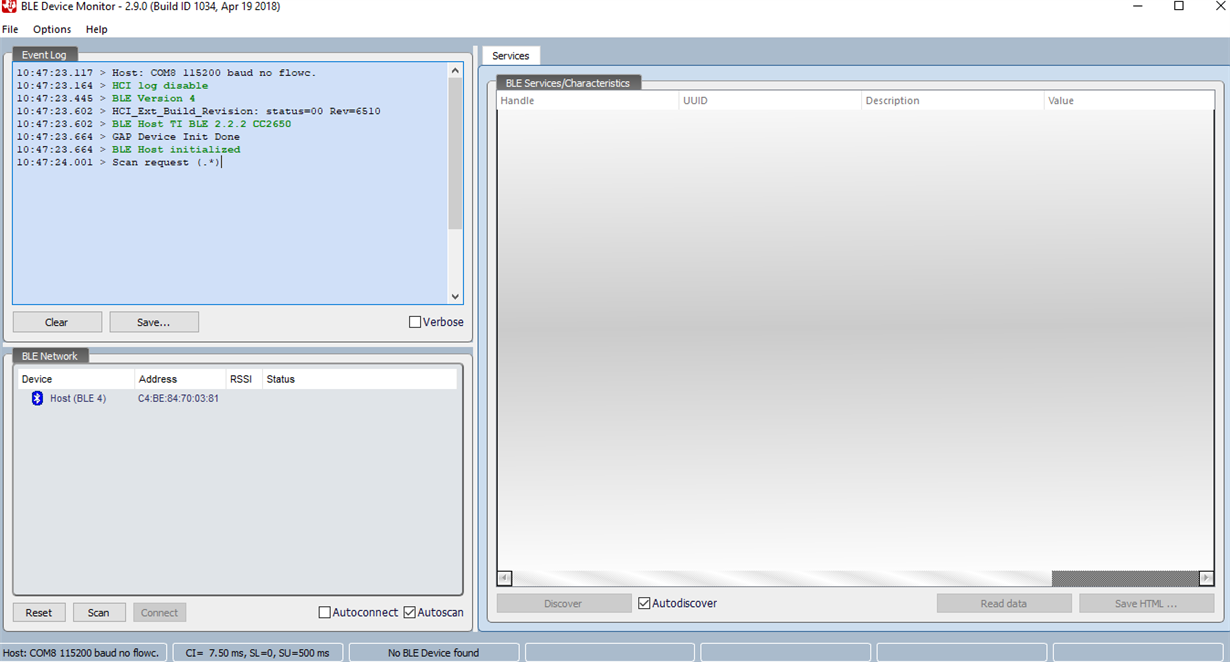1230x662 pixels.
Task: Click the Device column header
Action: point(76,379)
